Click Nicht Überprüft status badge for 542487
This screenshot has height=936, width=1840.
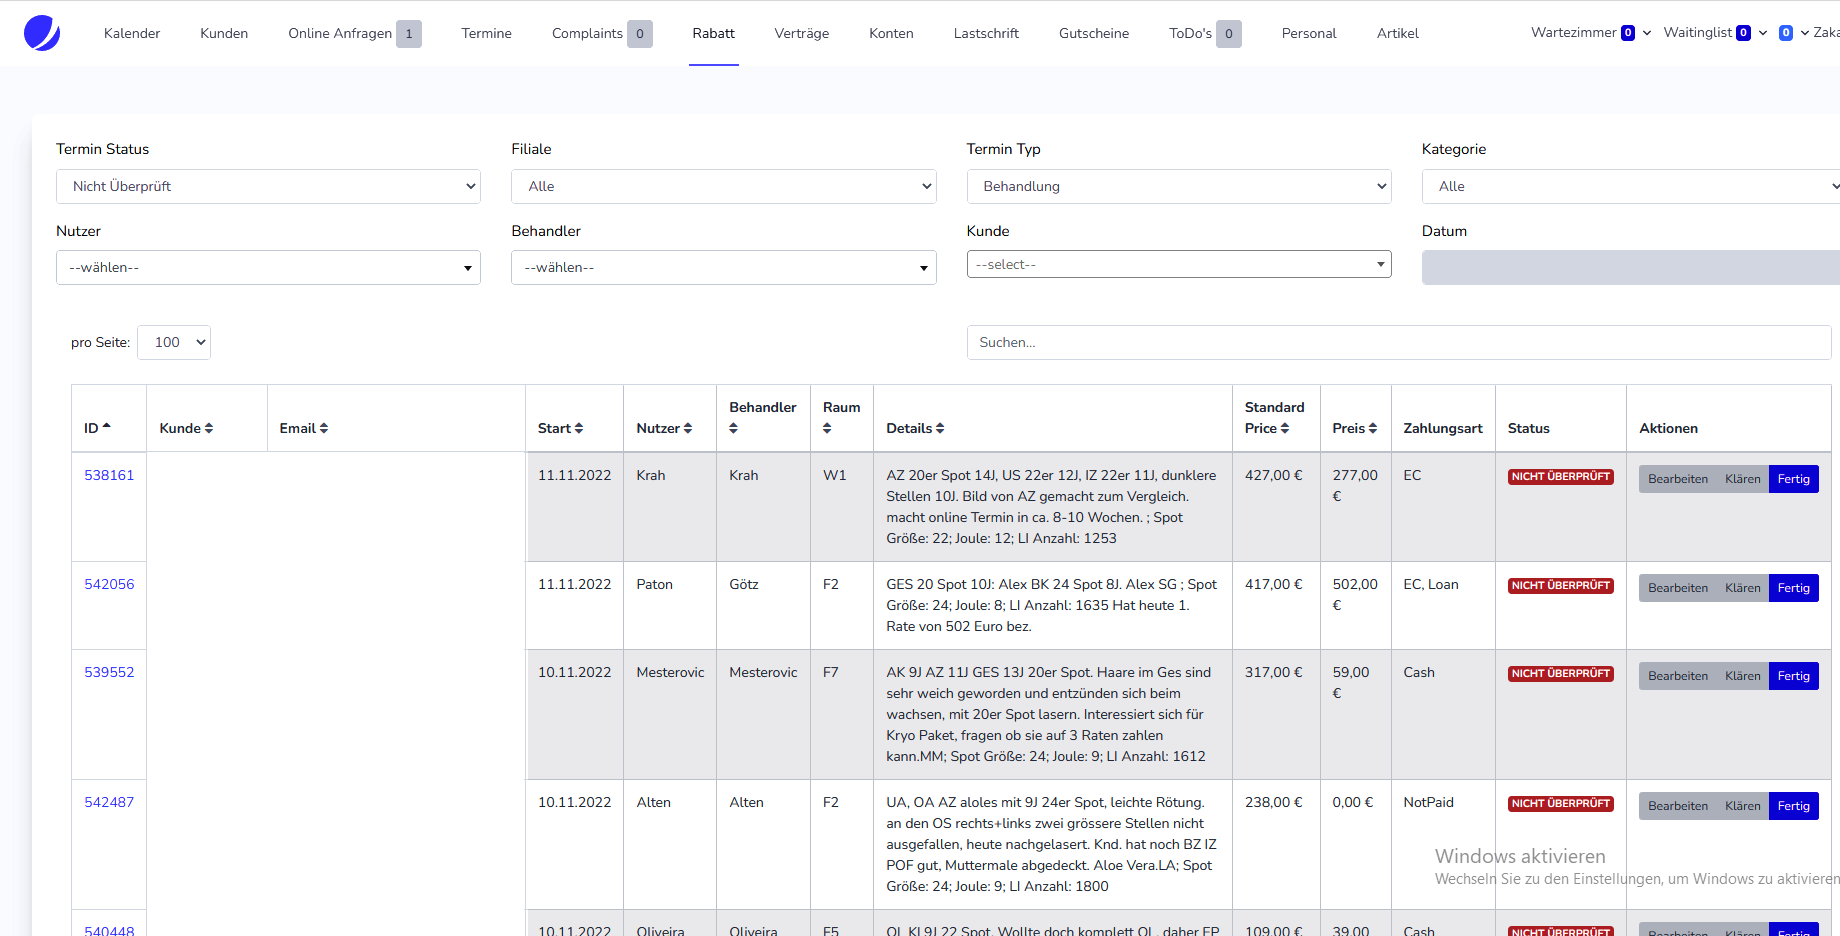[x=1561, y=804]
